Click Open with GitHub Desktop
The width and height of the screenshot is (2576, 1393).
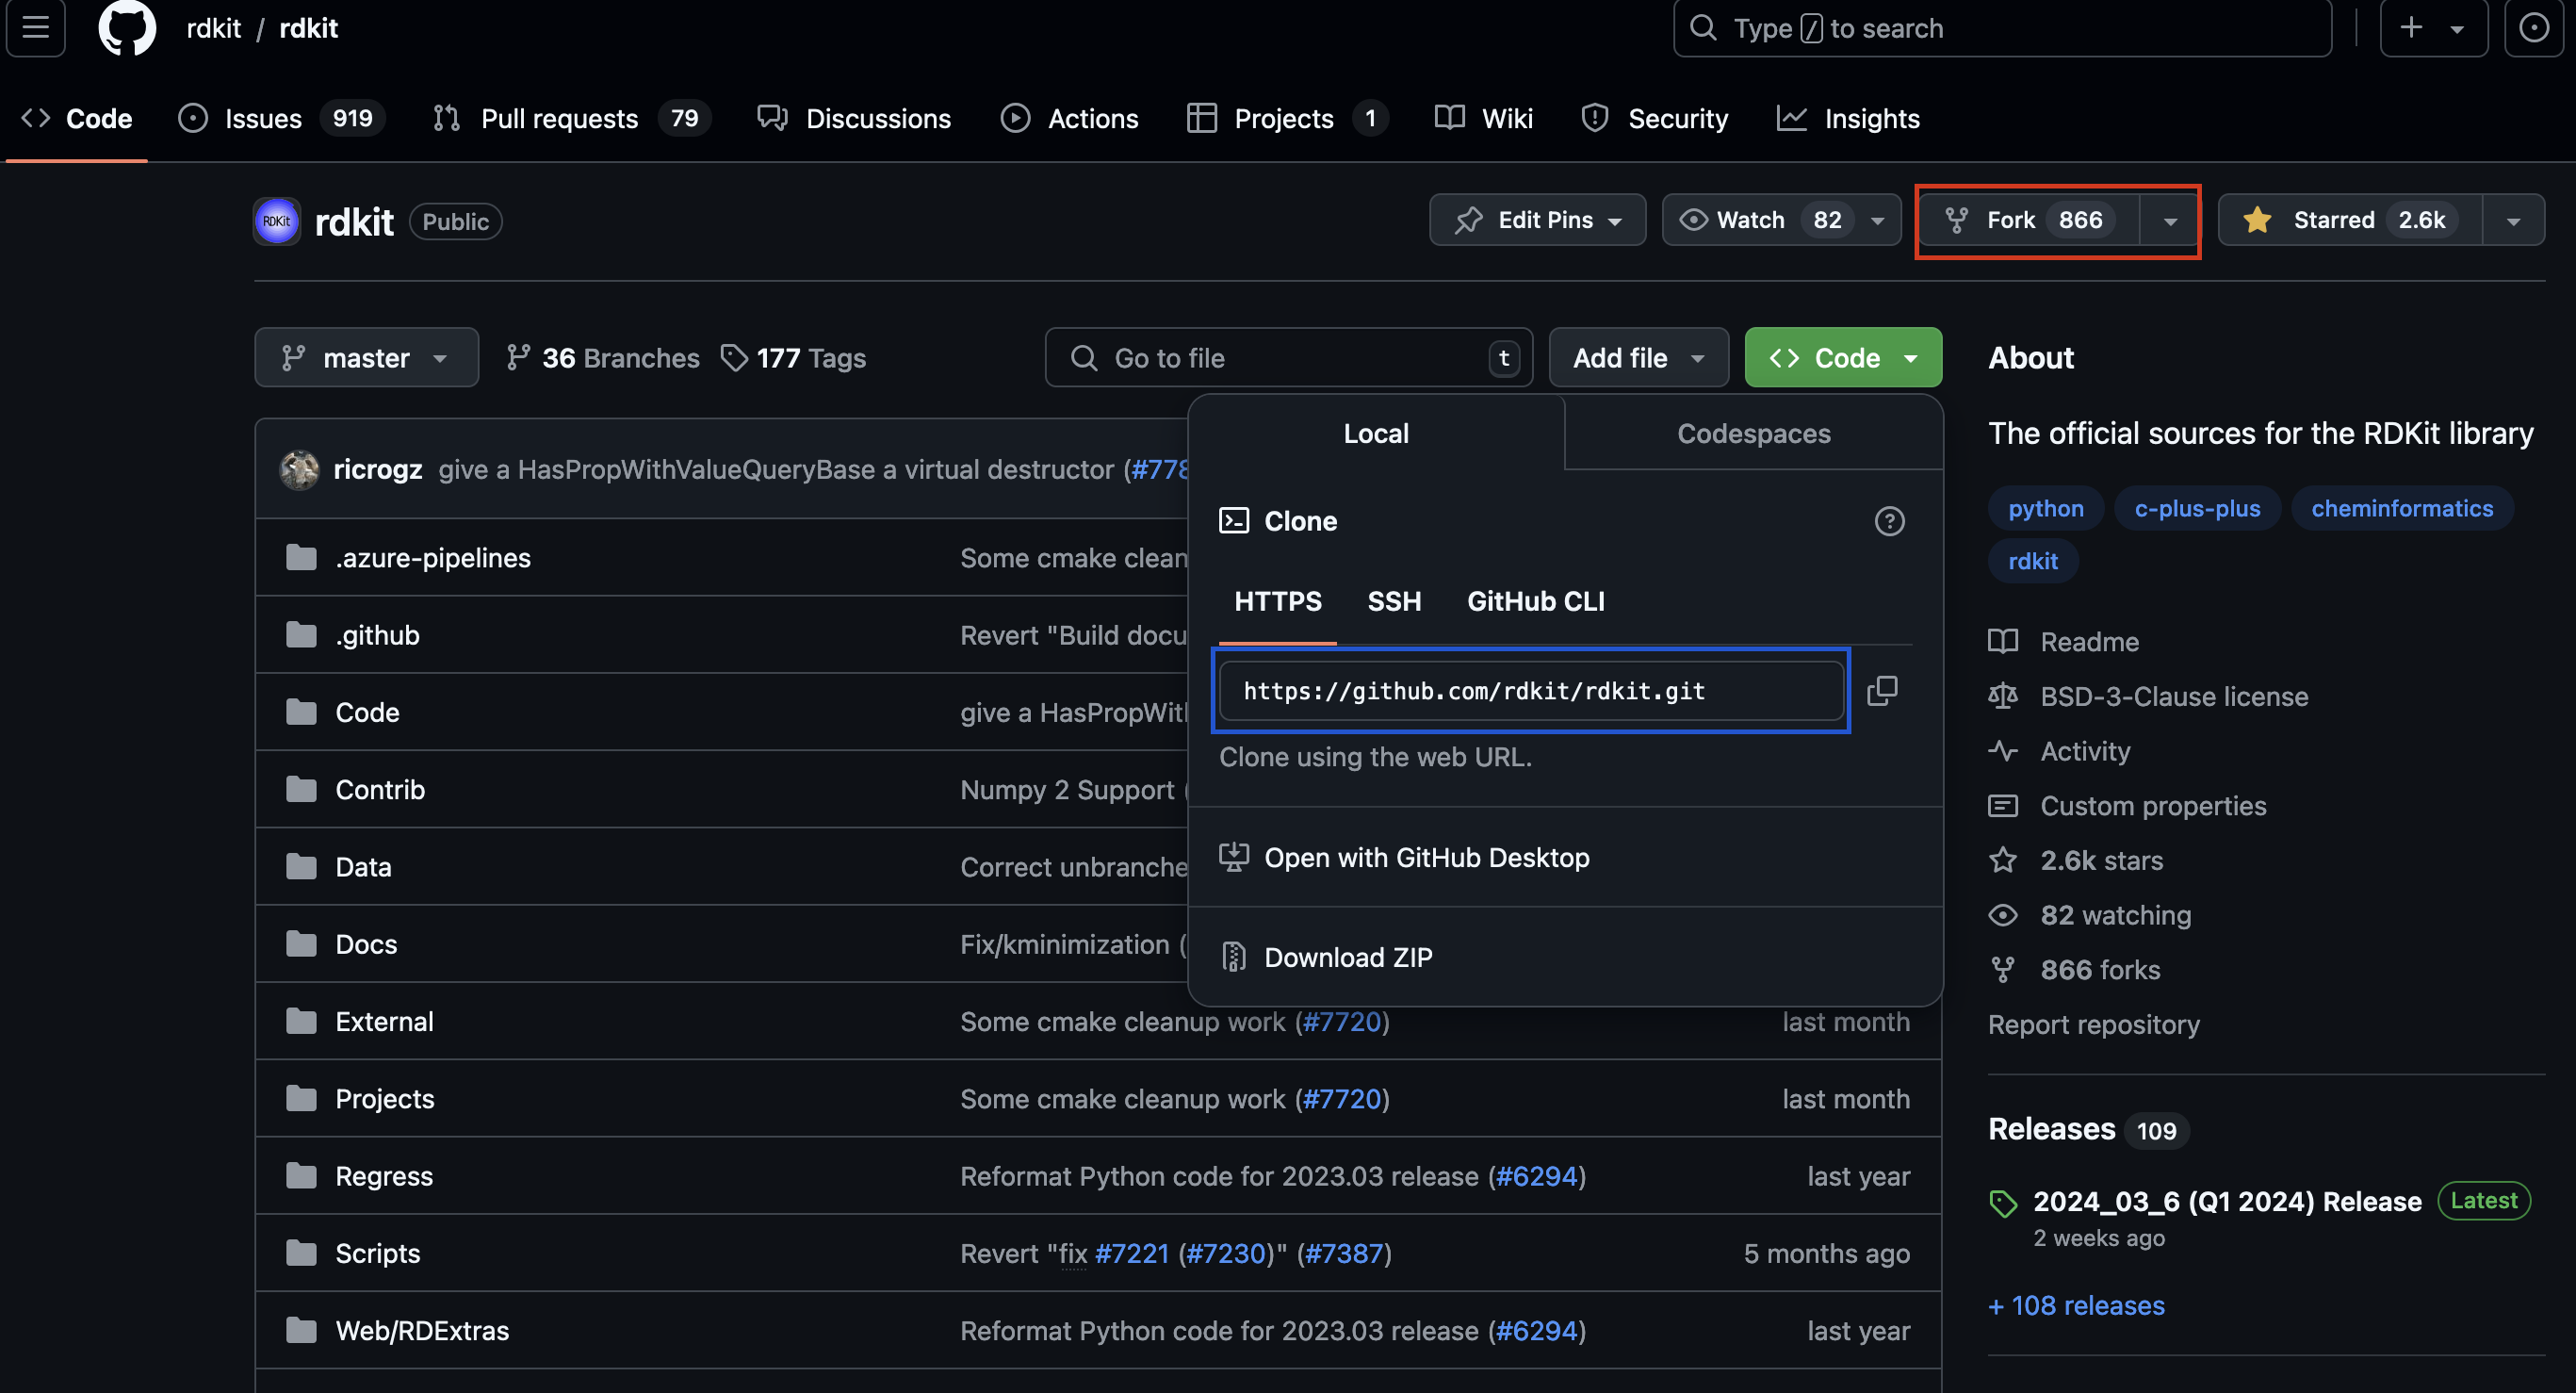pyautogui.click(x=1405, y=857)
